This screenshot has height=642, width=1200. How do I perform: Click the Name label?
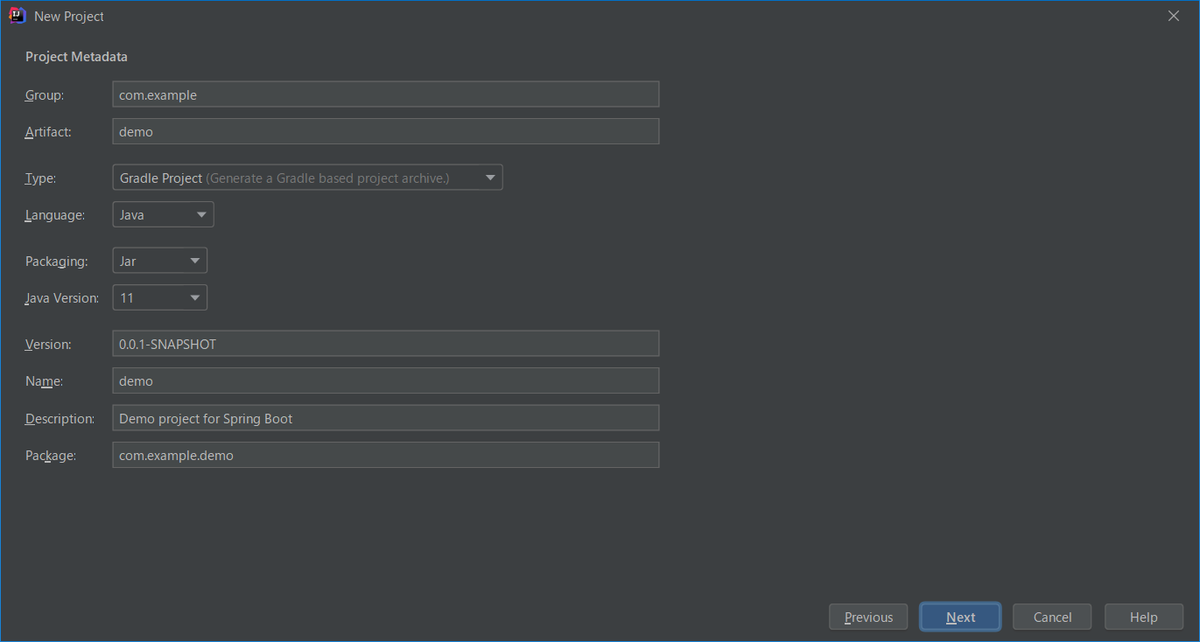tap(44, 381)
